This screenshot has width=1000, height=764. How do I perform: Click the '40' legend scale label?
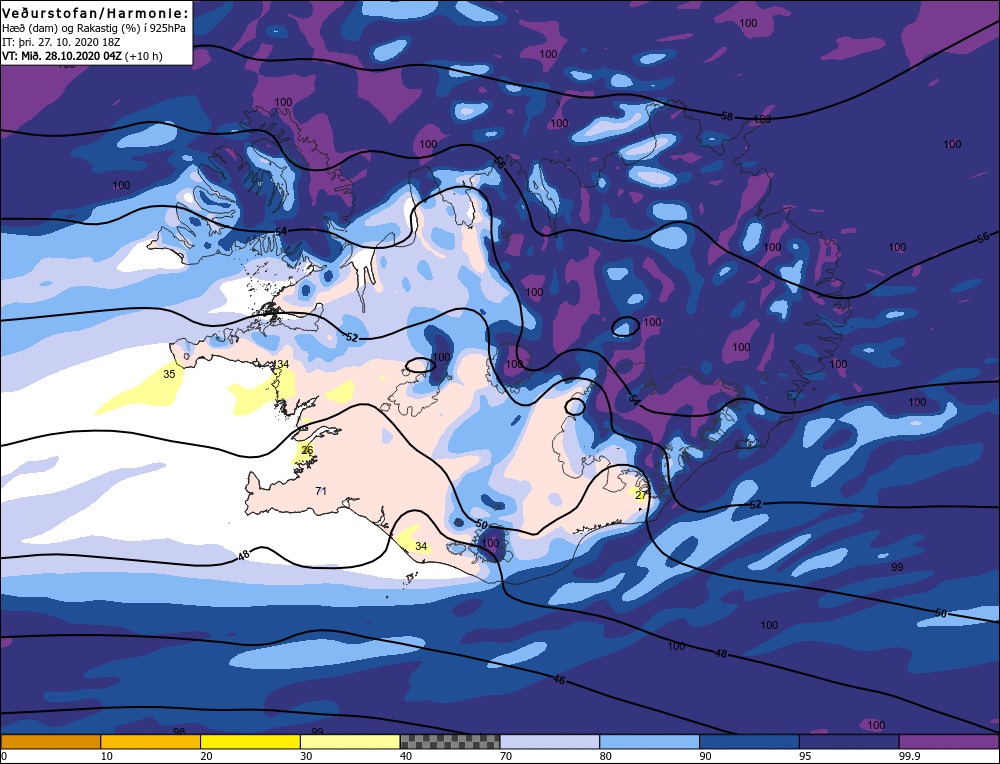click(406, 756)
